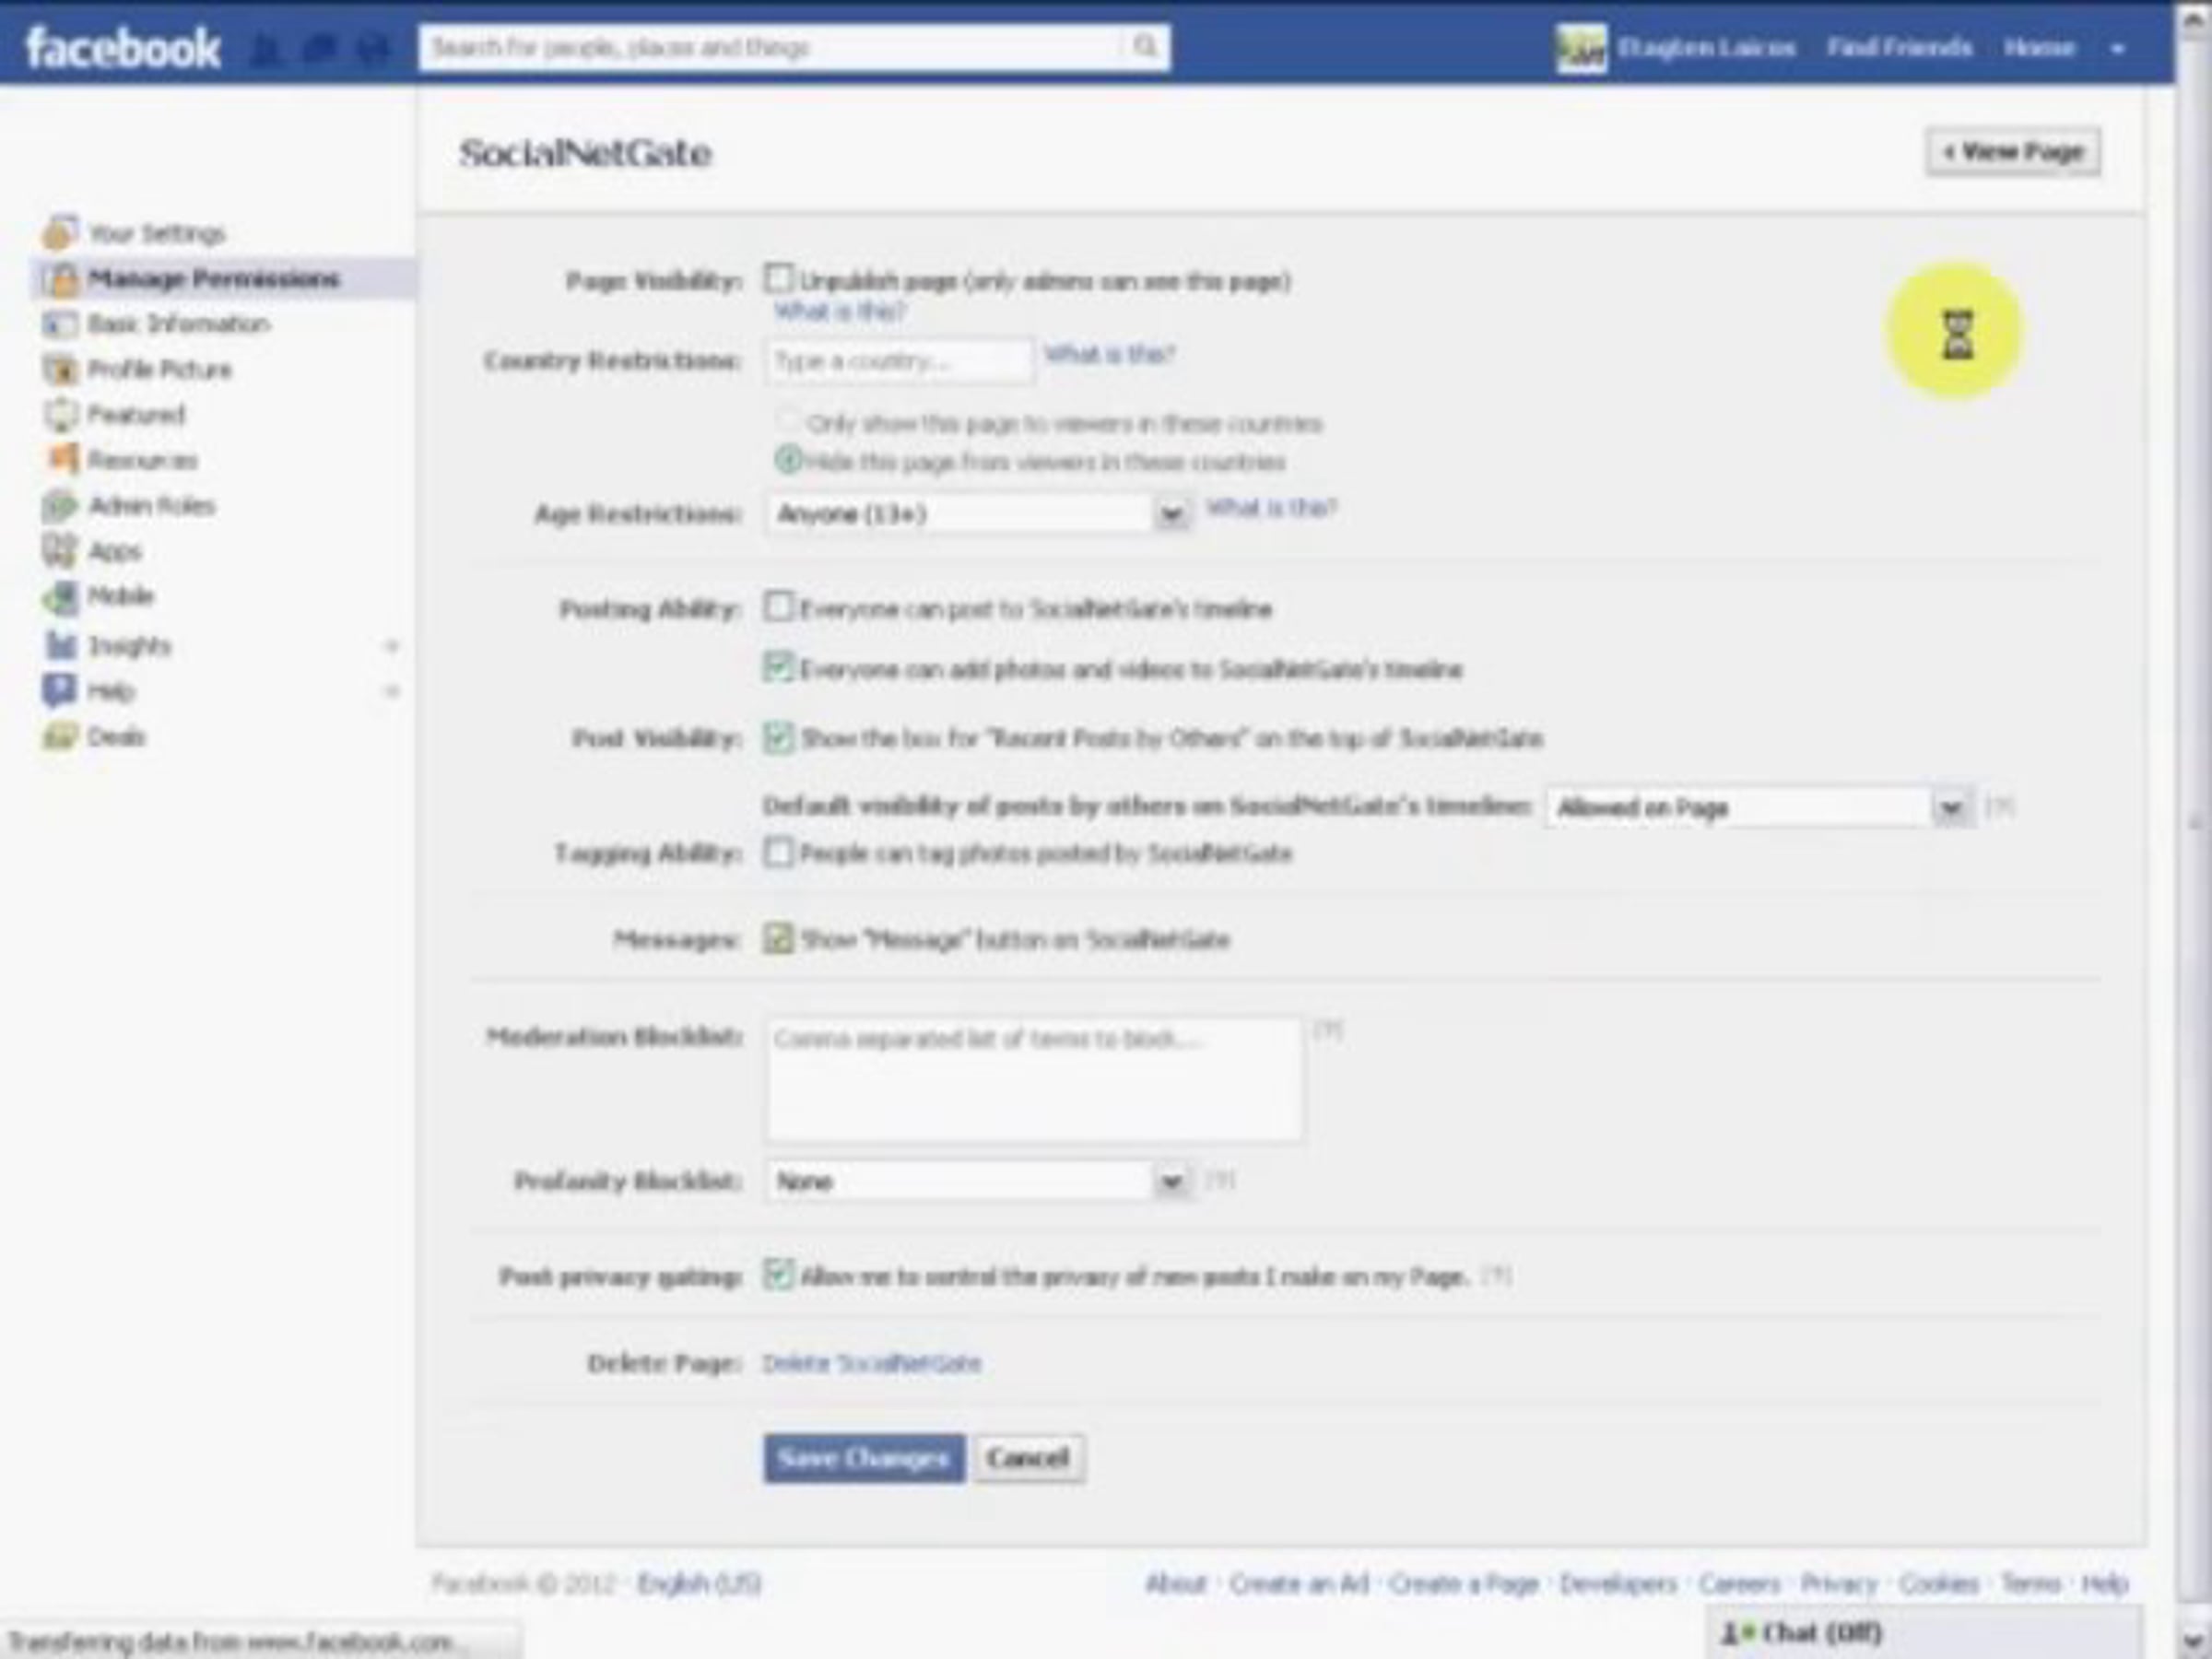Screen dimensions: 2212x1659
Task: Check the Unpublish page checkbox
Action: click(x=778, y=279)
